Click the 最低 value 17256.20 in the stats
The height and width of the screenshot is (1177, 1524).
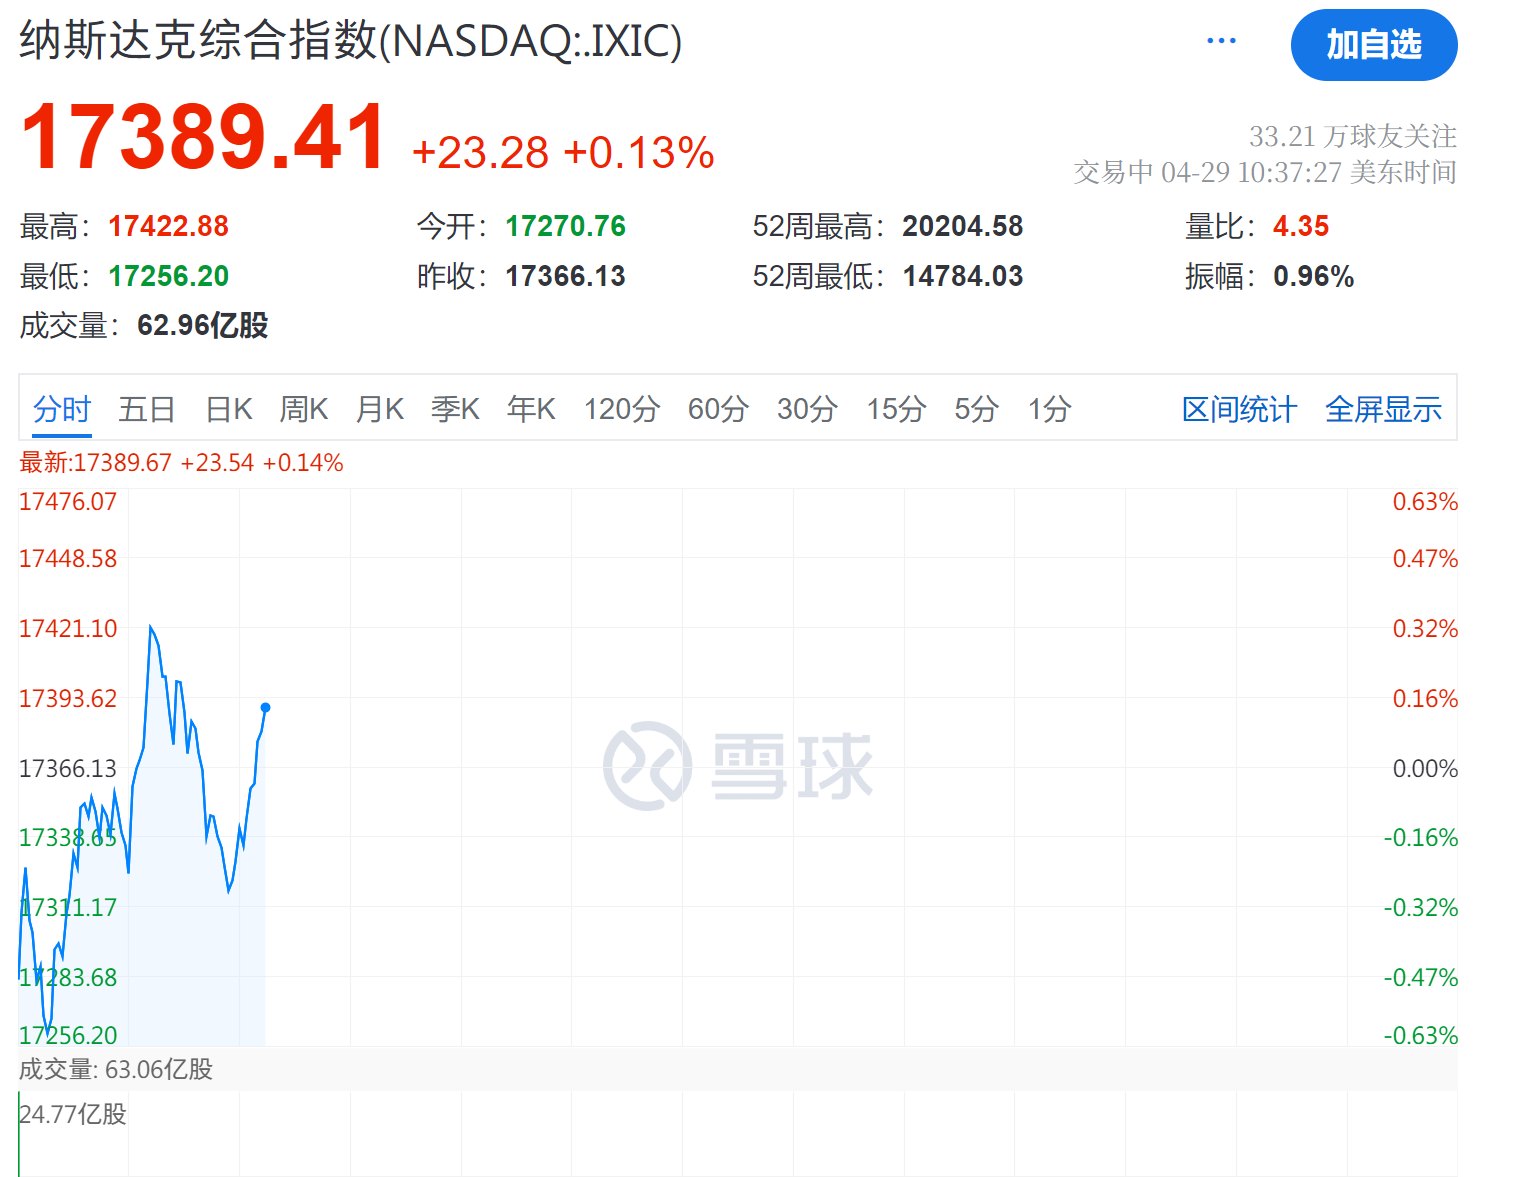pyautogui.click(x=168, y=276)
